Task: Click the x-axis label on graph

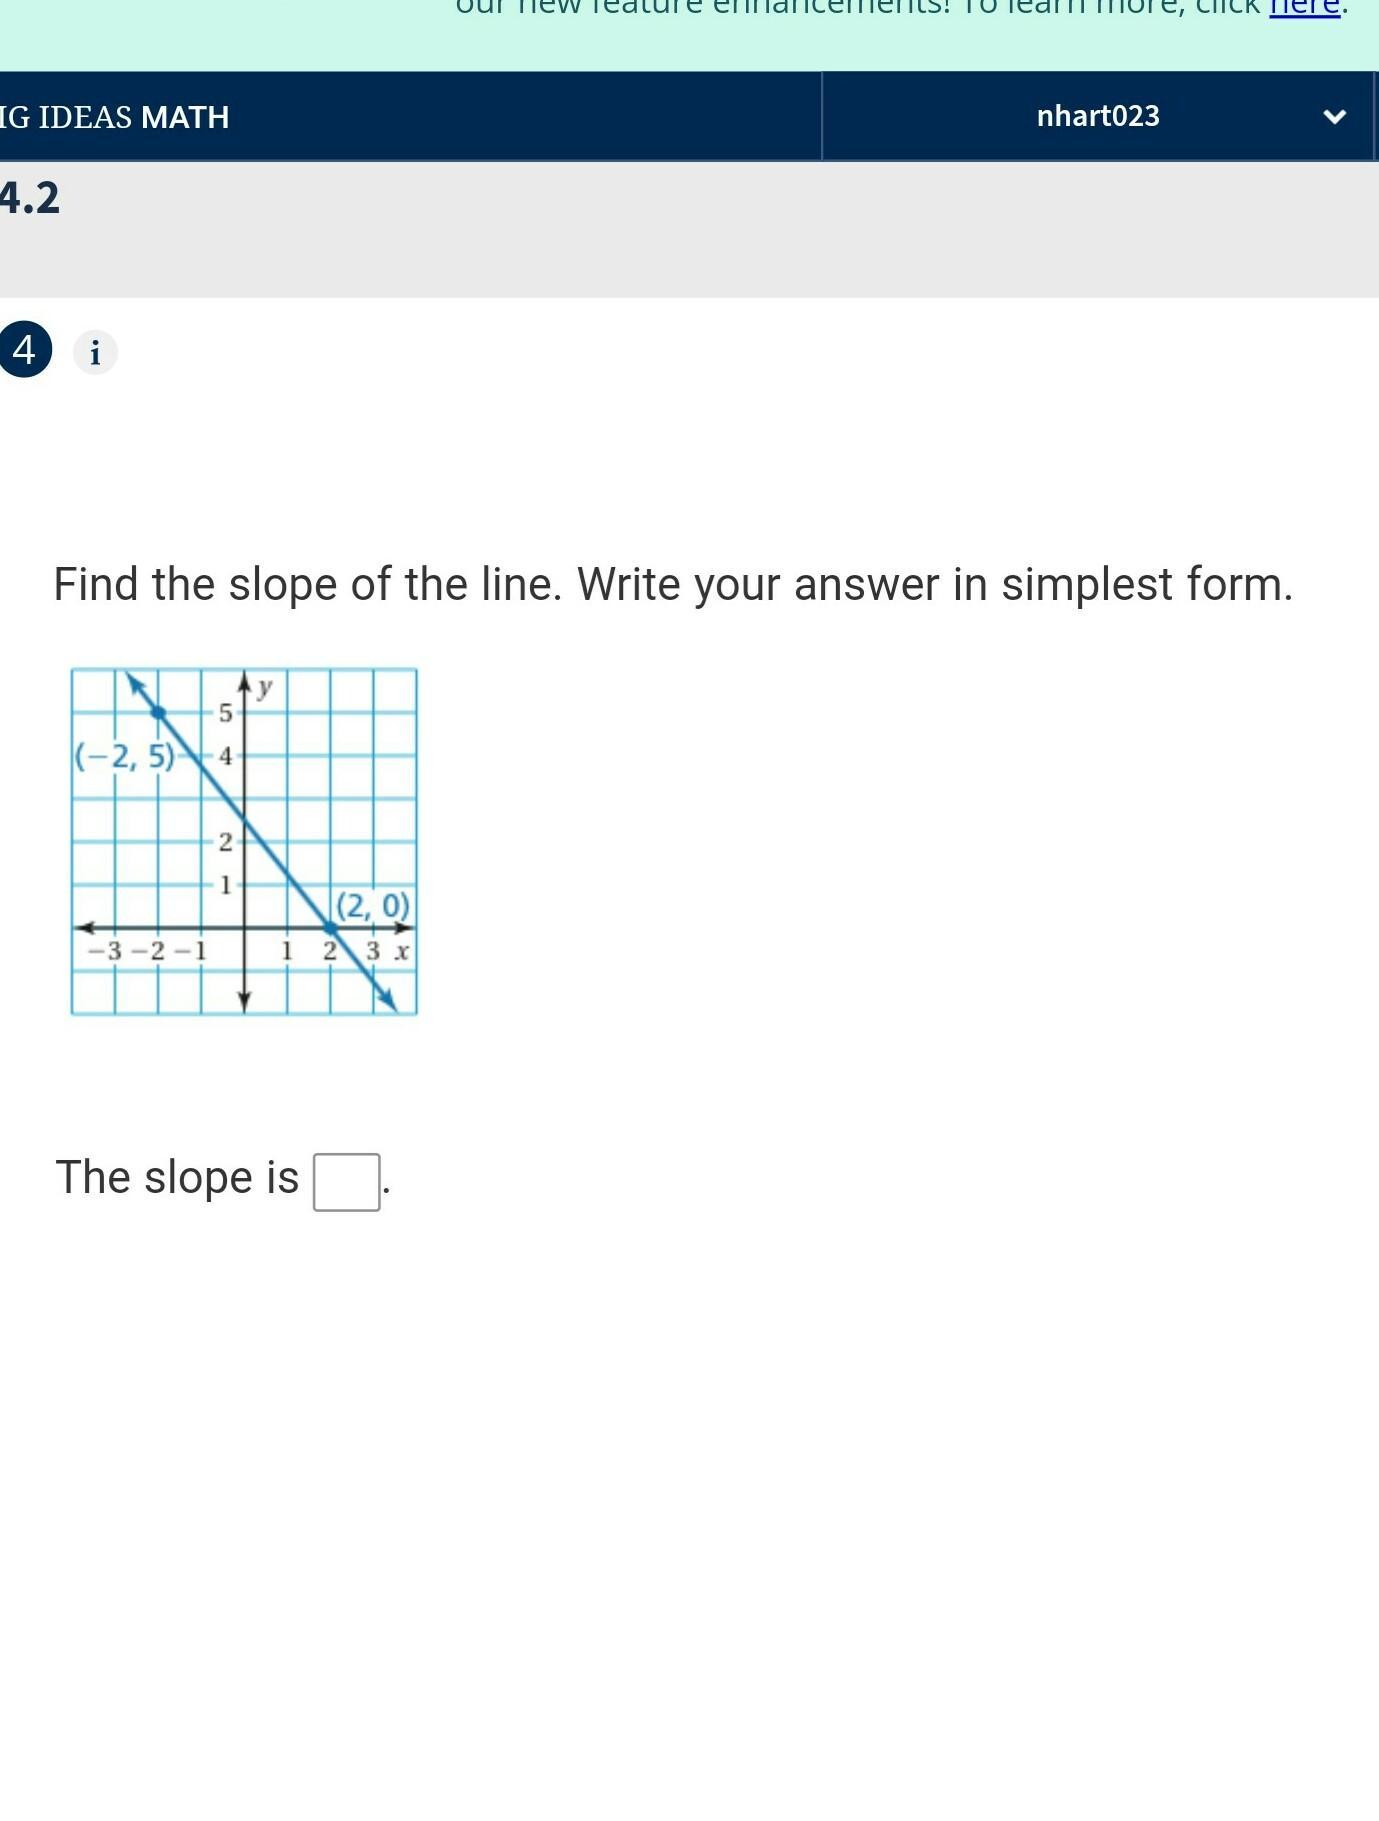Action: coord(402,951)
